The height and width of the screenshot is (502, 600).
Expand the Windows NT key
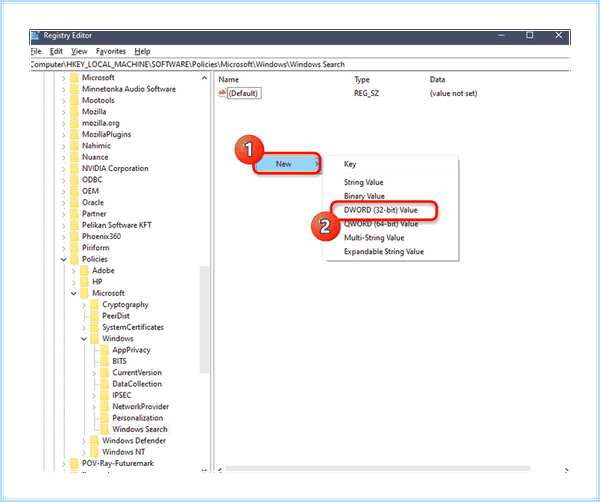click(84, 453)
